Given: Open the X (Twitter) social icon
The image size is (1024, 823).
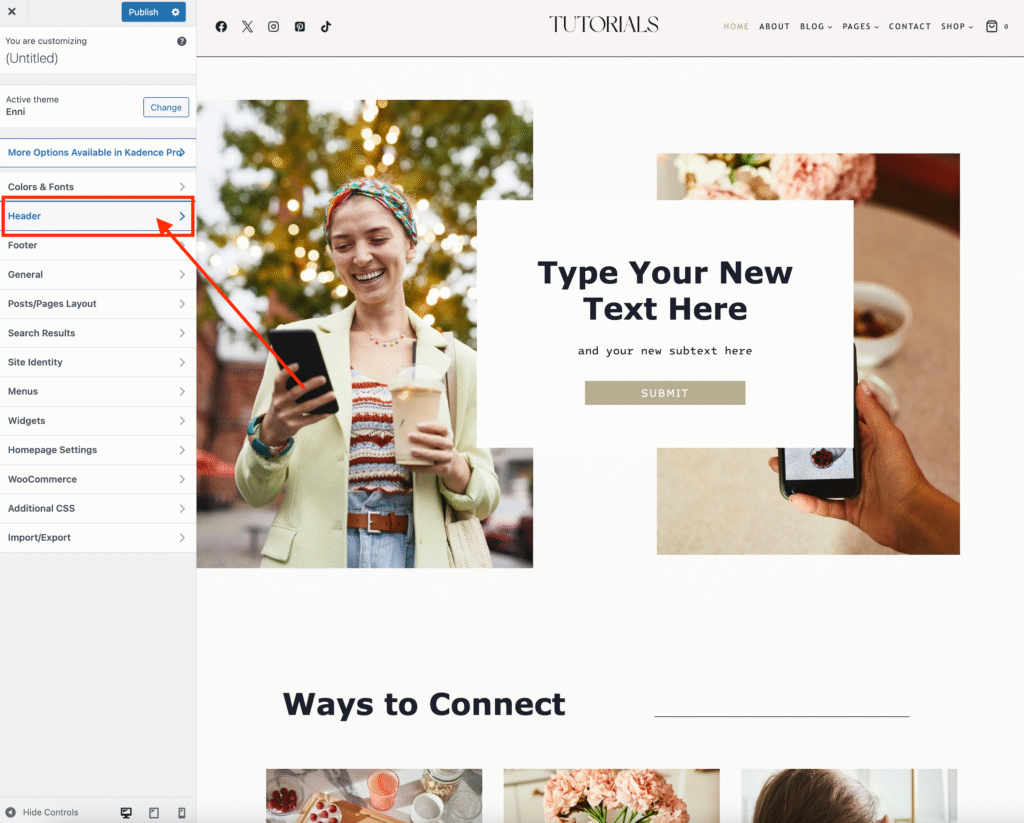Looking at the screenshot, I should pos(247,27).
